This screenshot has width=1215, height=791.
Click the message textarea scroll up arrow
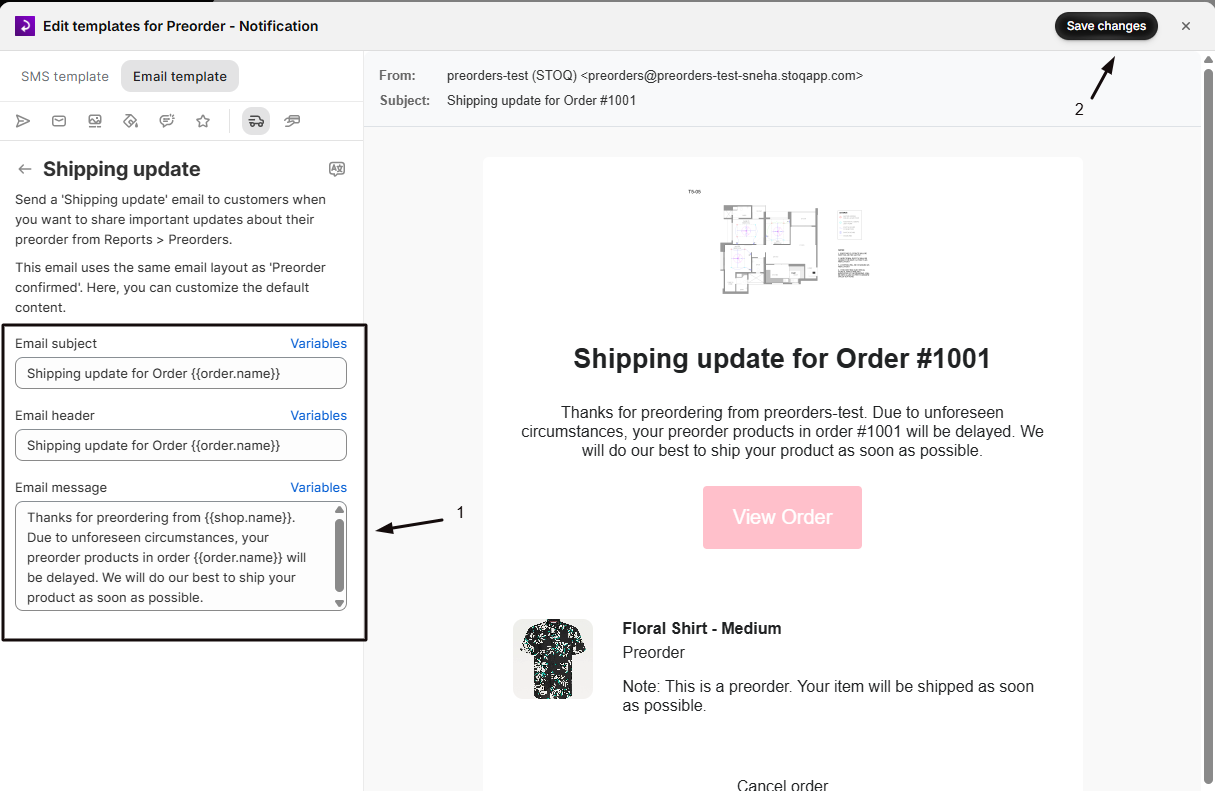point(339,510)
